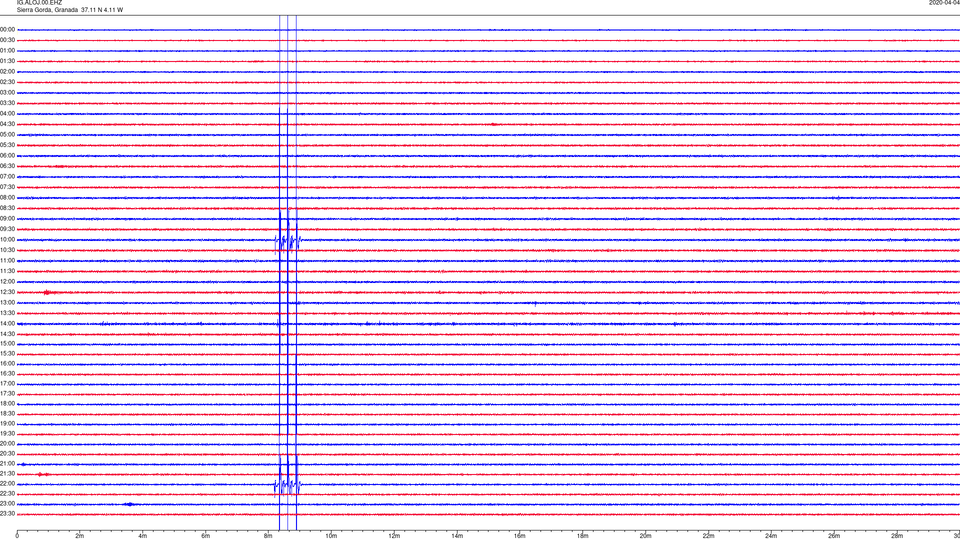
Task: Select the 14:00 trace time label
Action: 7,324
